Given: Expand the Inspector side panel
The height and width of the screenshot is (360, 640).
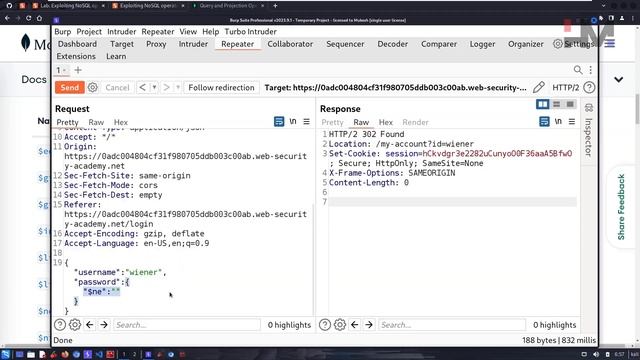Looking at the screenshot, I should [x=588, y=137].
